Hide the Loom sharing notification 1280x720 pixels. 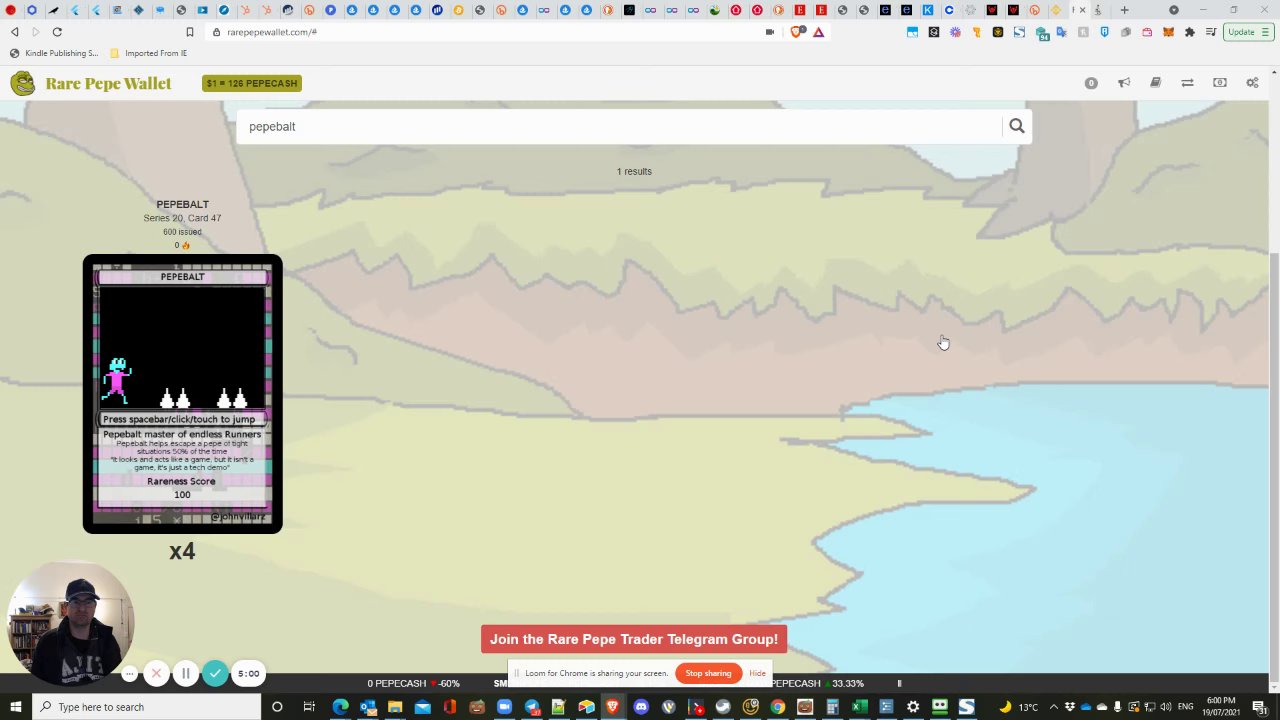click(757, 673)
